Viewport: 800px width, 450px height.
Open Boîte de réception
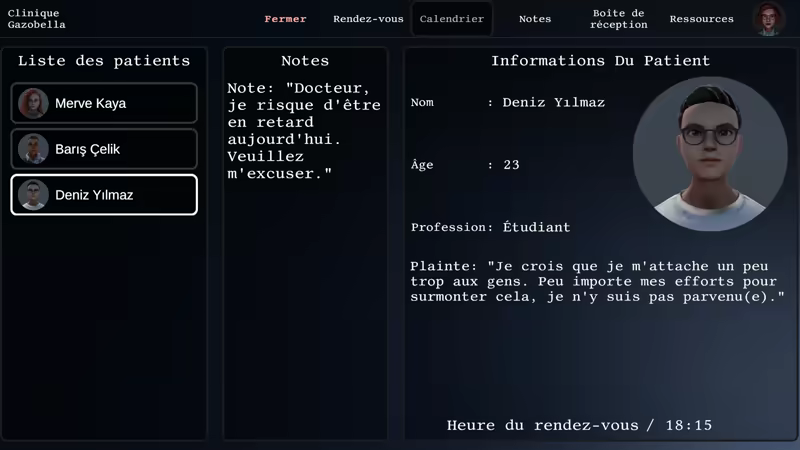[x=618, y=19]
